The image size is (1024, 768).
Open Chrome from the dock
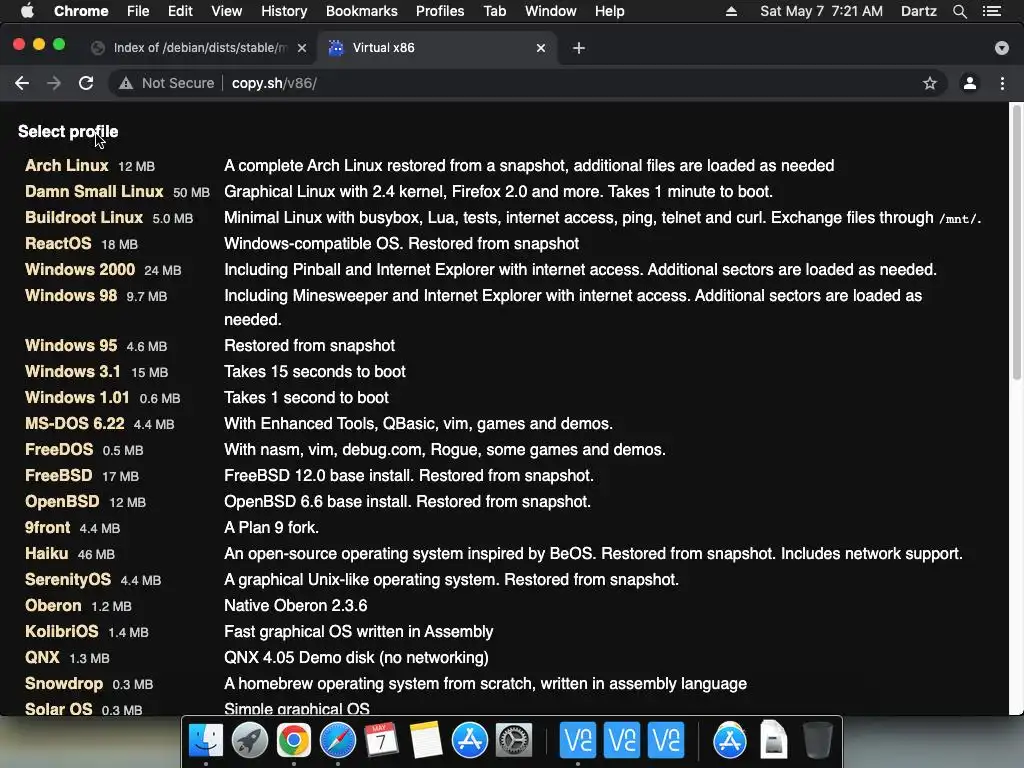293,740
